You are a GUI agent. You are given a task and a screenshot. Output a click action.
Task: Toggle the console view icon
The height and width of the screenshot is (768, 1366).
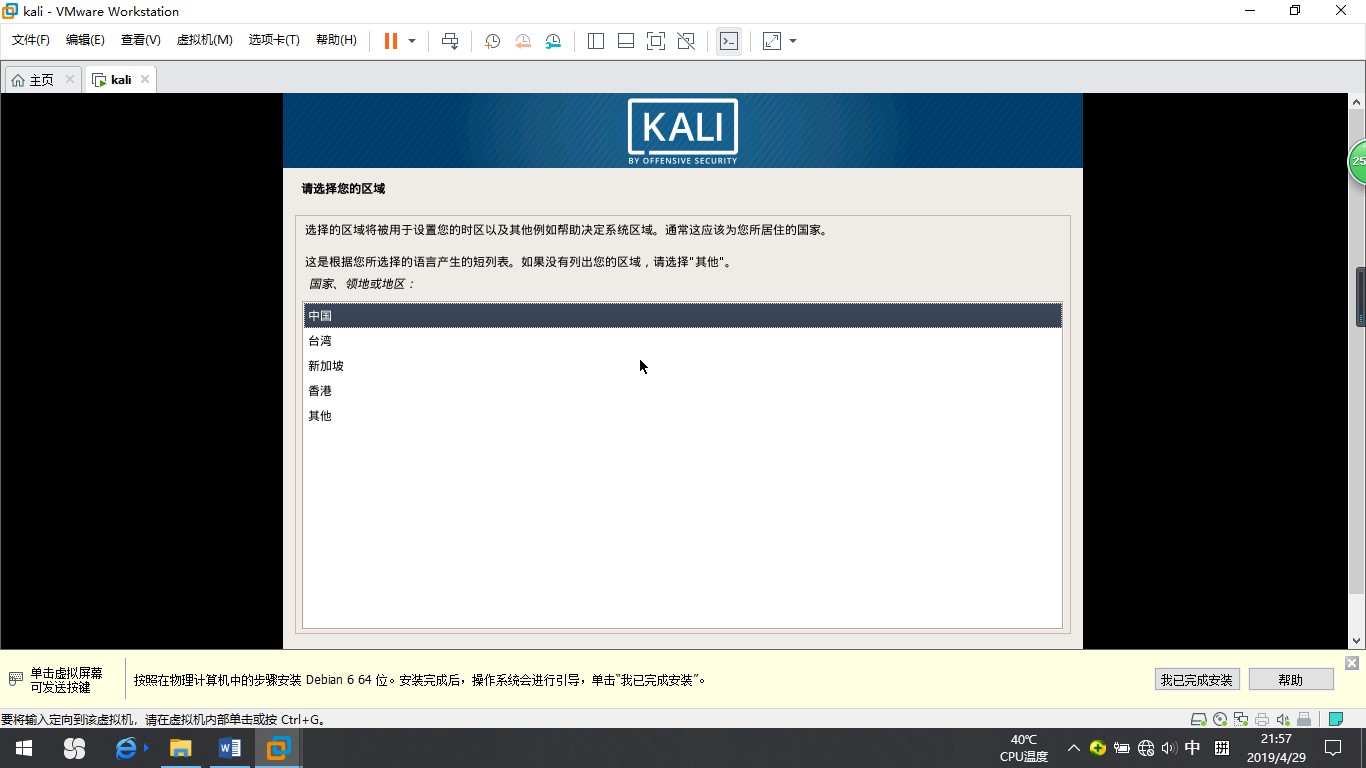(x=729, y=41)
